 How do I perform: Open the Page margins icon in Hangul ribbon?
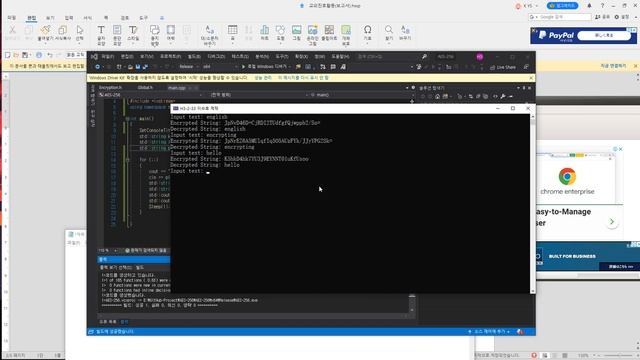click(171, 30)
